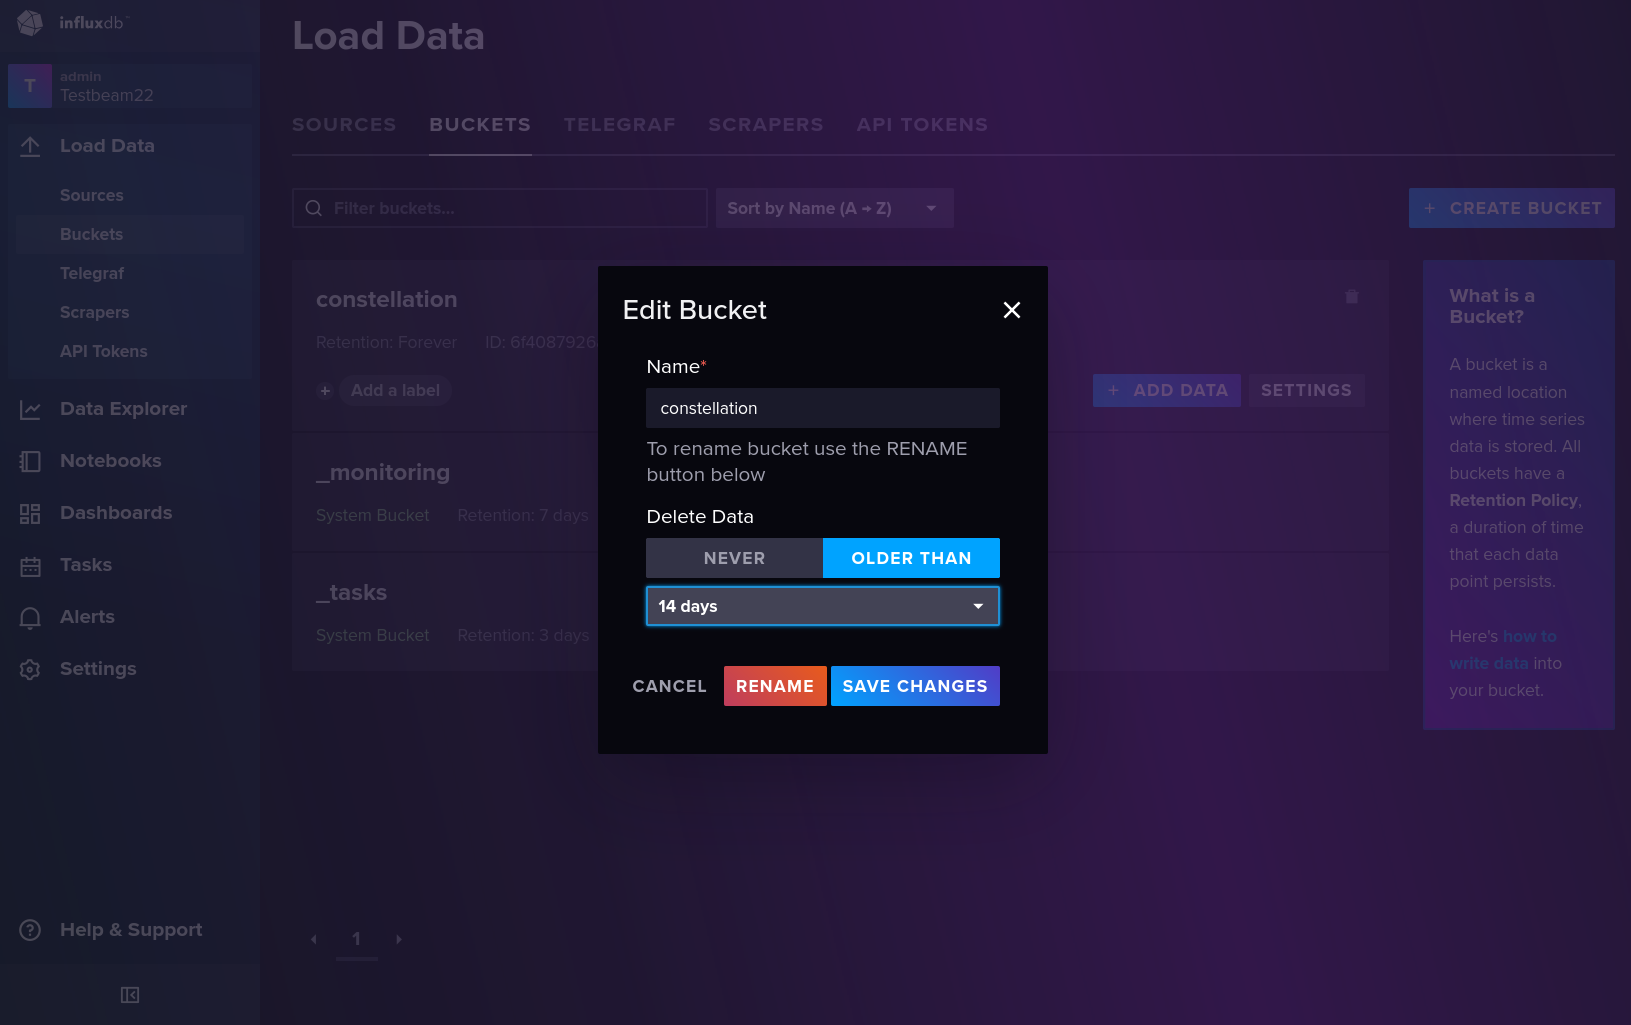Click the Settings gear icon
The width and height of the screenshot is (1631, 1025).
pos(30,669)
